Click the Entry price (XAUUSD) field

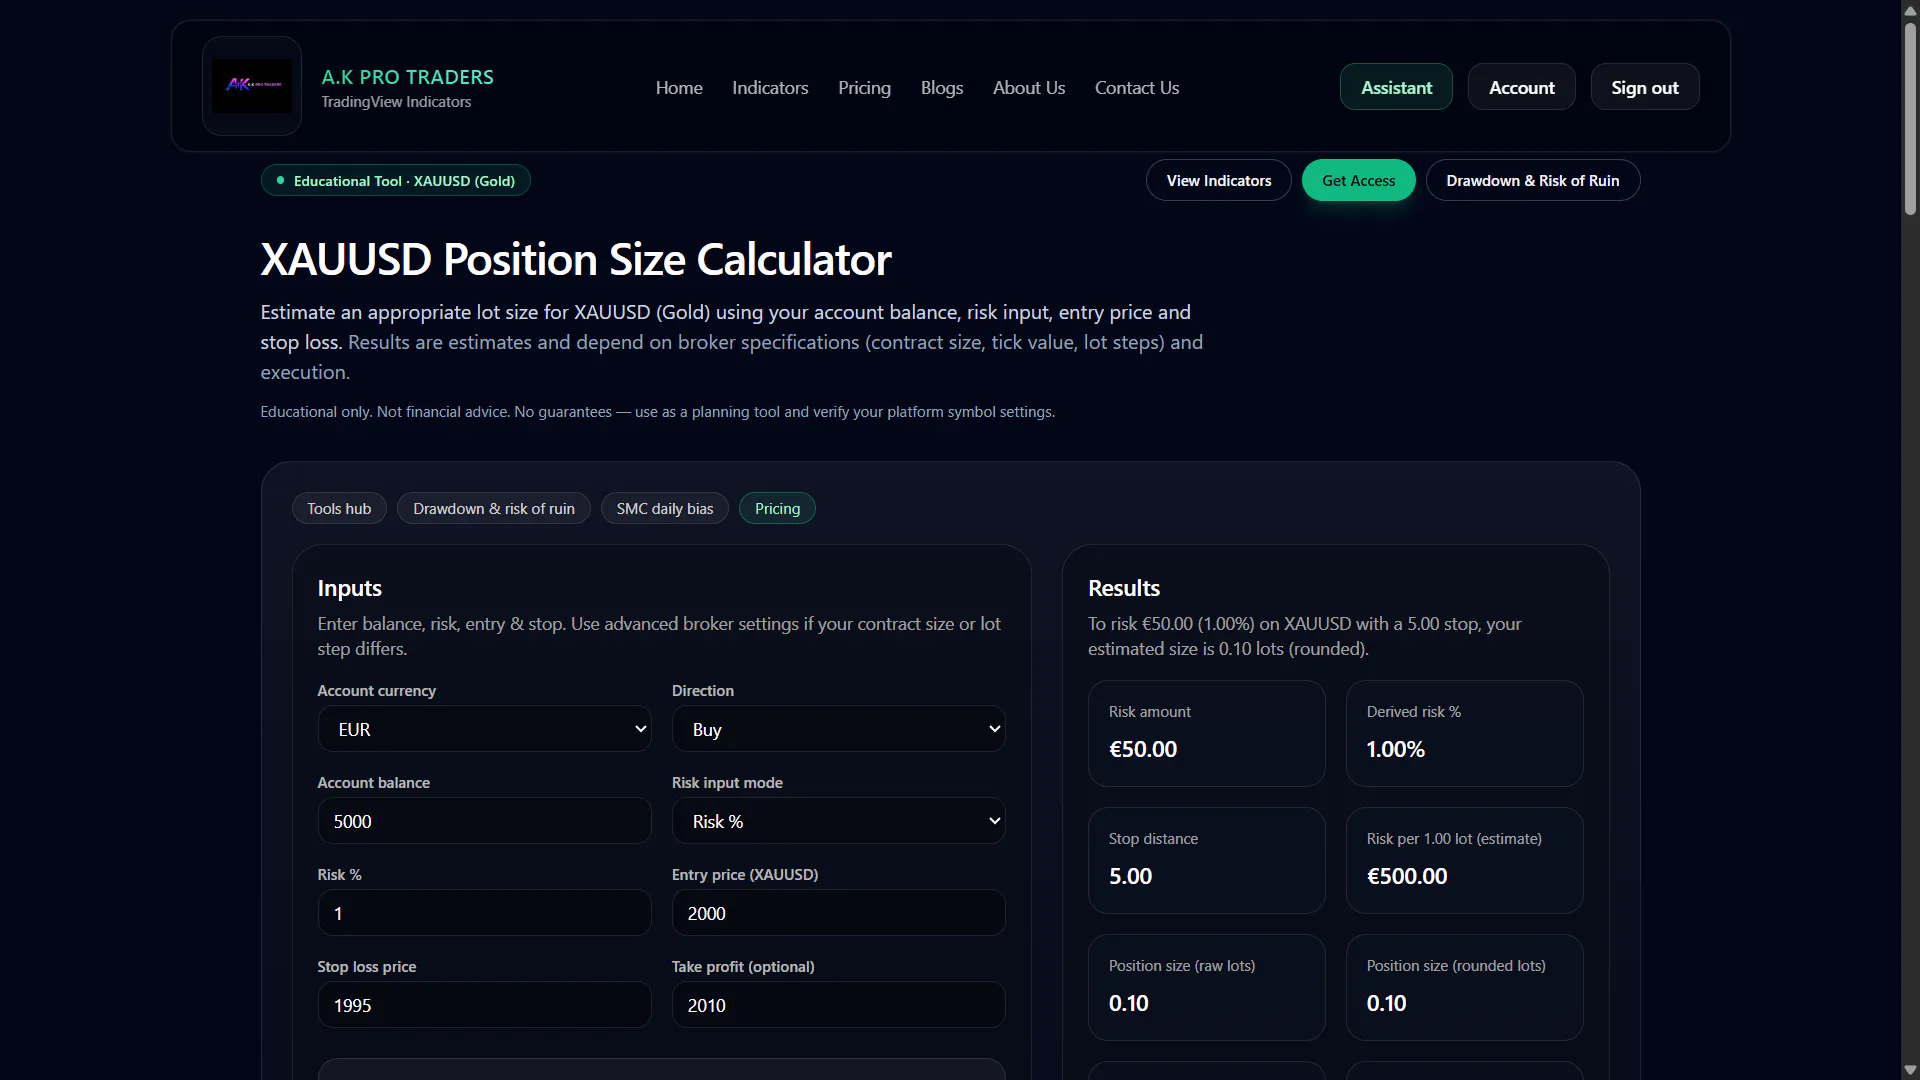coord(839,913)
